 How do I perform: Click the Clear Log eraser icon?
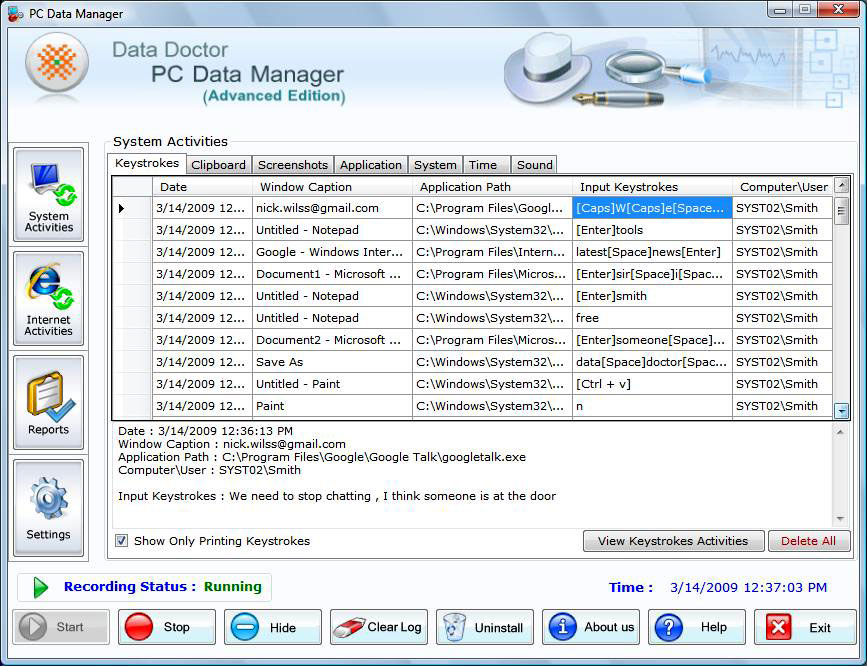351,627
